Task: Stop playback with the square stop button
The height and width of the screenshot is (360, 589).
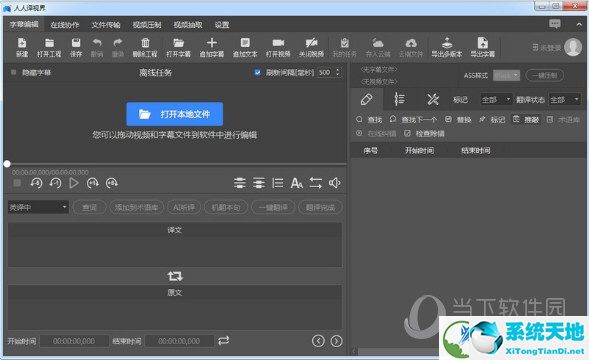Action: point(17,183)
